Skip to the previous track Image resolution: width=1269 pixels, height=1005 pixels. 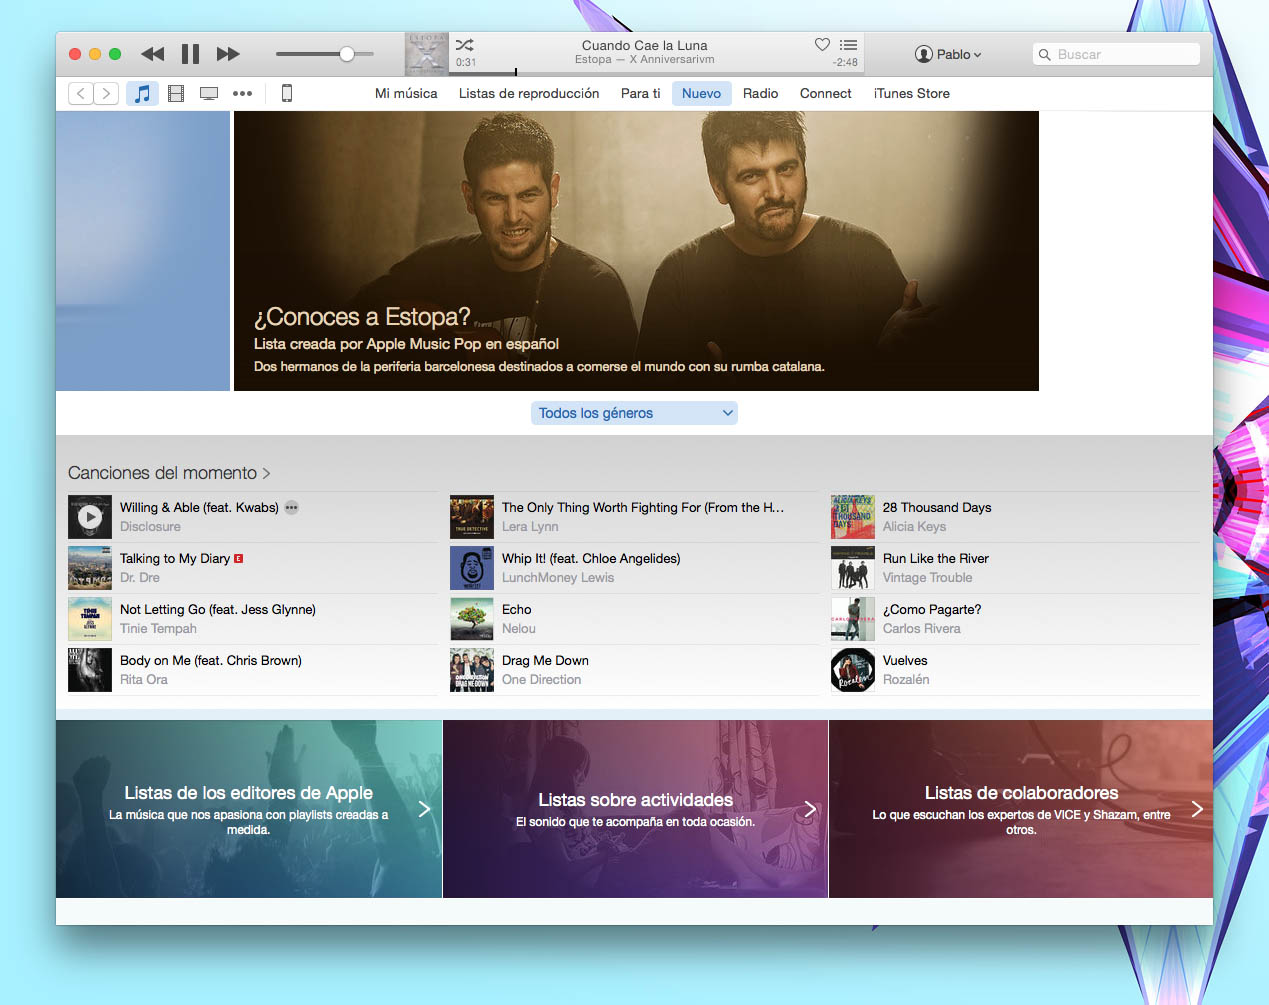point(152,54)
